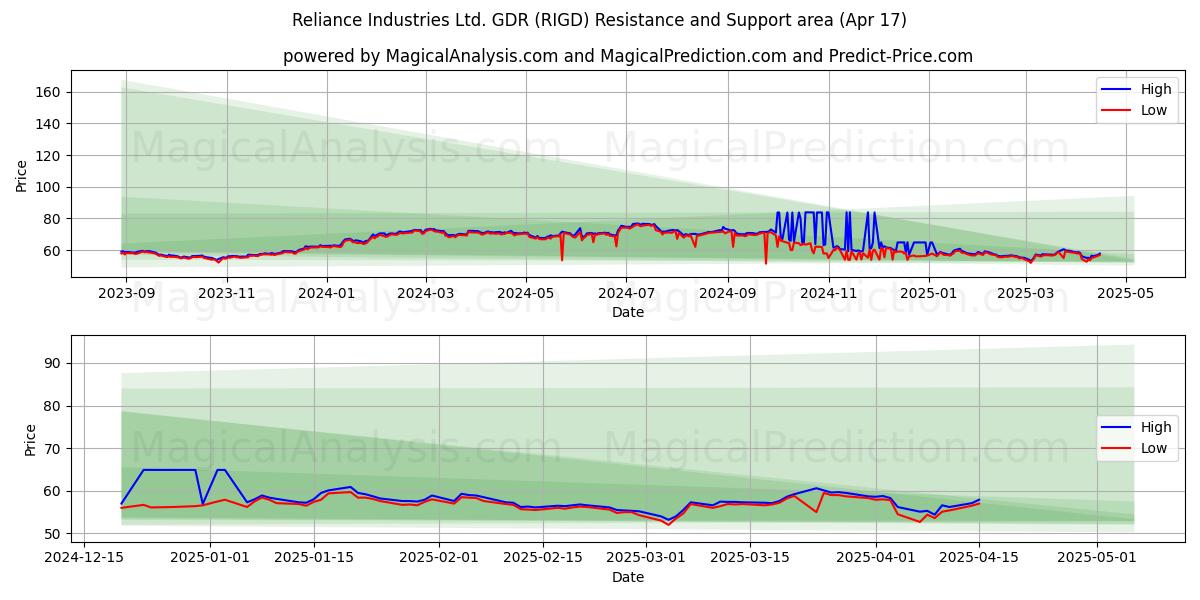The height and width of the screenshot is (600, 1200).
Task: Click the 2024-11 x-axis tick label
Action: coord(828,293)
